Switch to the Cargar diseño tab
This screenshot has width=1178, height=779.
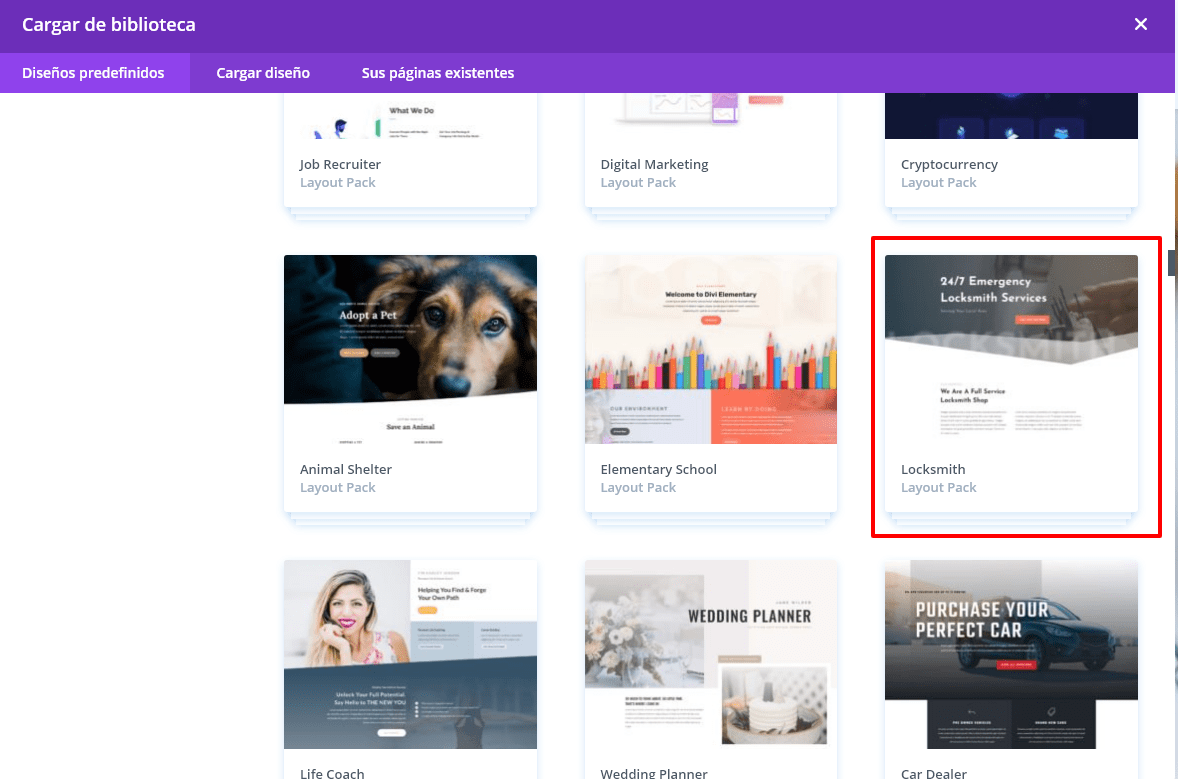[x=263, y=73]
